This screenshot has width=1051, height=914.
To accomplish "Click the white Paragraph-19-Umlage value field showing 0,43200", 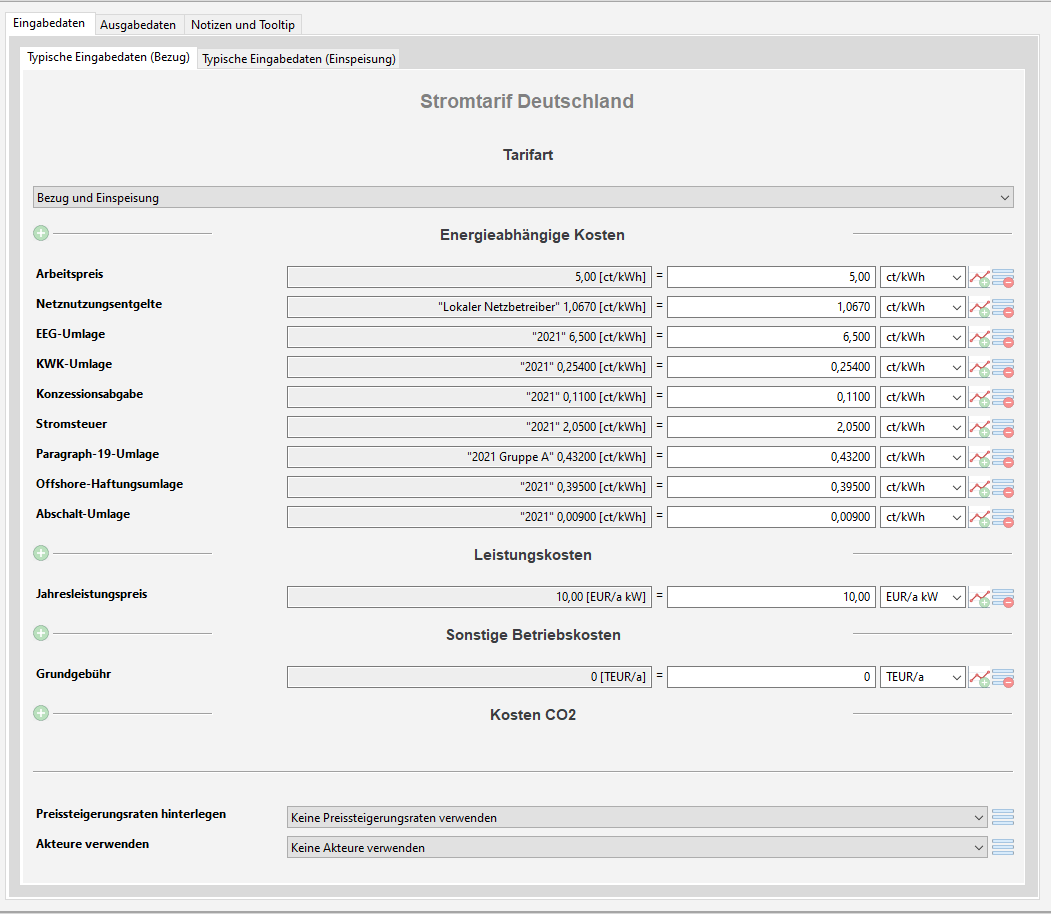I will coord(771,457).
